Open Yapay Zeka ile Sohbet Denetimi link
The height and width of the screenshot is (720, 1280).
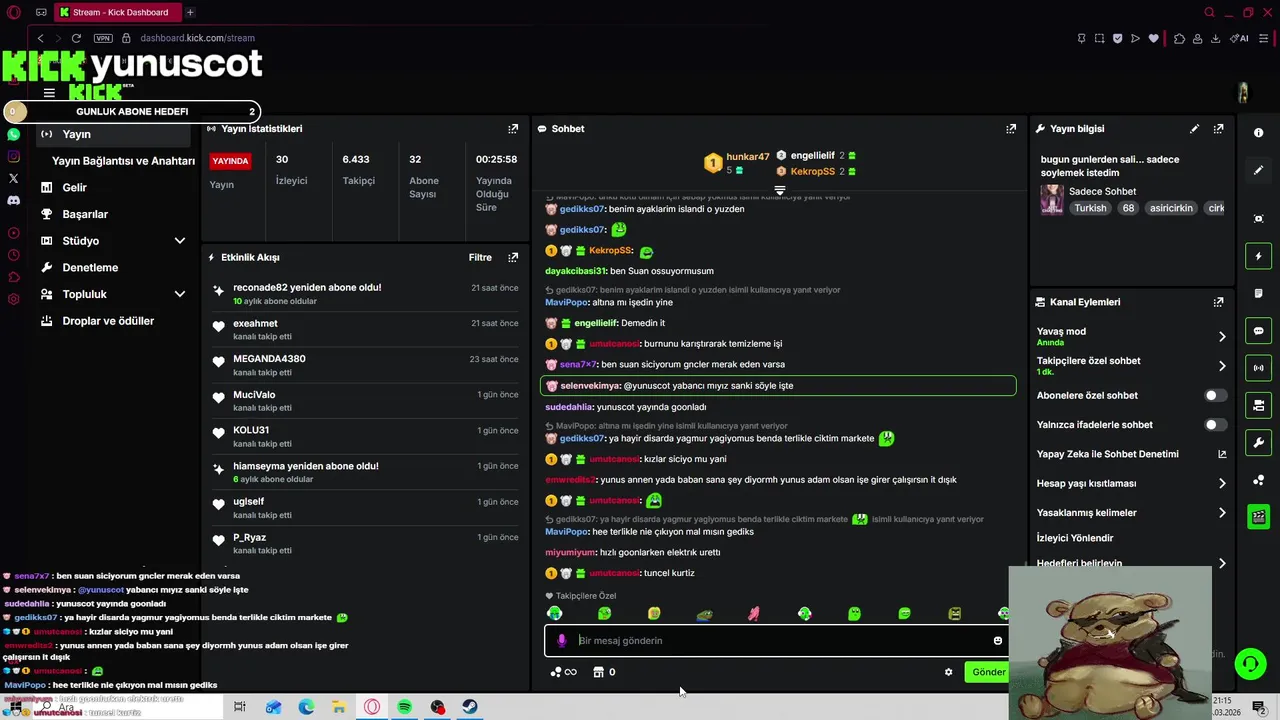[1130, 454]
